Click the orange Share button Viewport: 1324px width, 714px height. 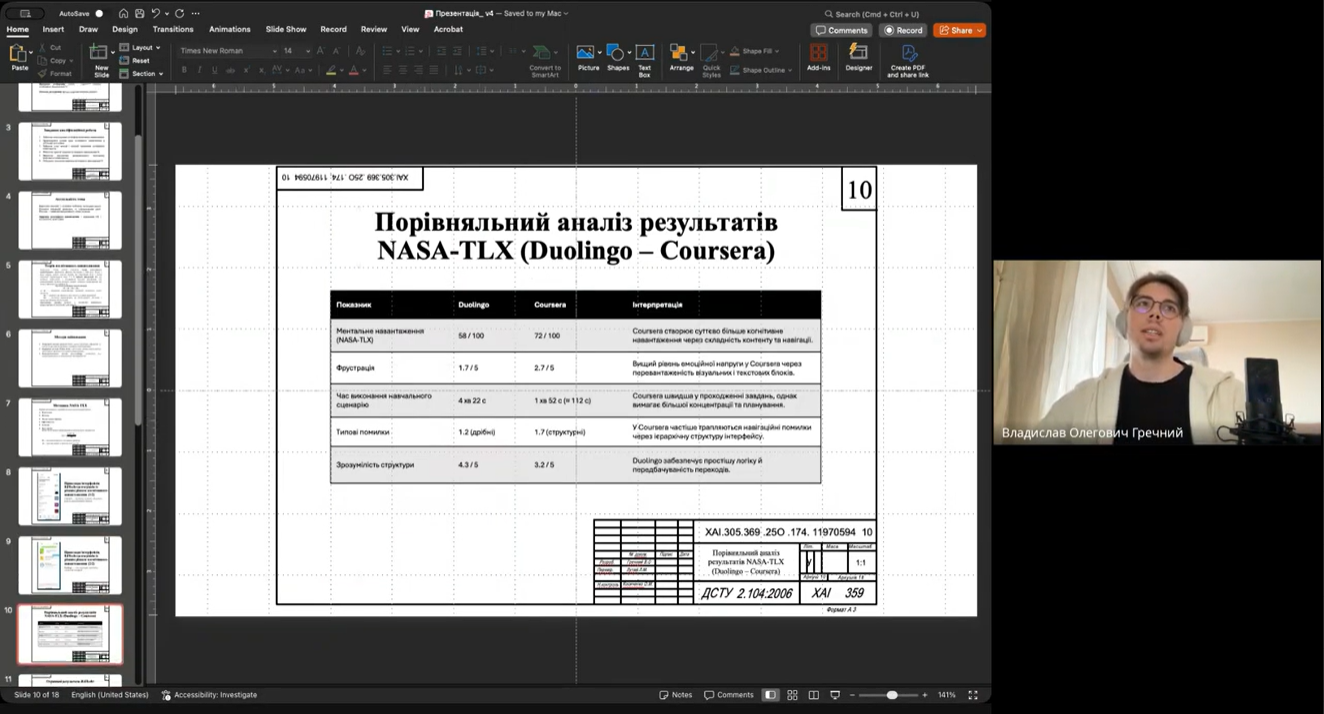pyautogui.click(x=959, y=30)
